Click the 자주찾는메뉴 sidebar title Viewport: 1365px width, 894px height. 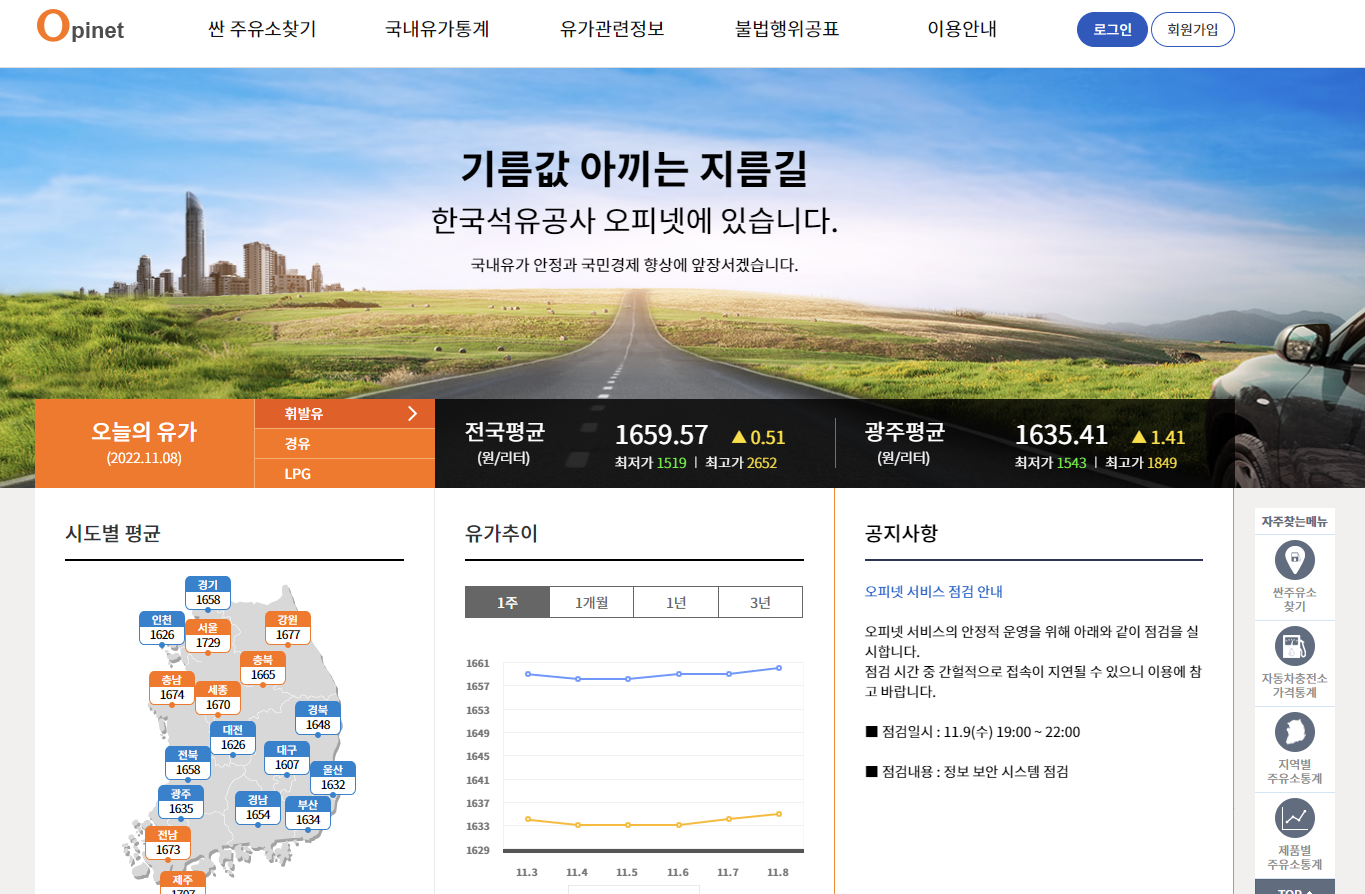pyautogui.click(x=1295, y=521)
